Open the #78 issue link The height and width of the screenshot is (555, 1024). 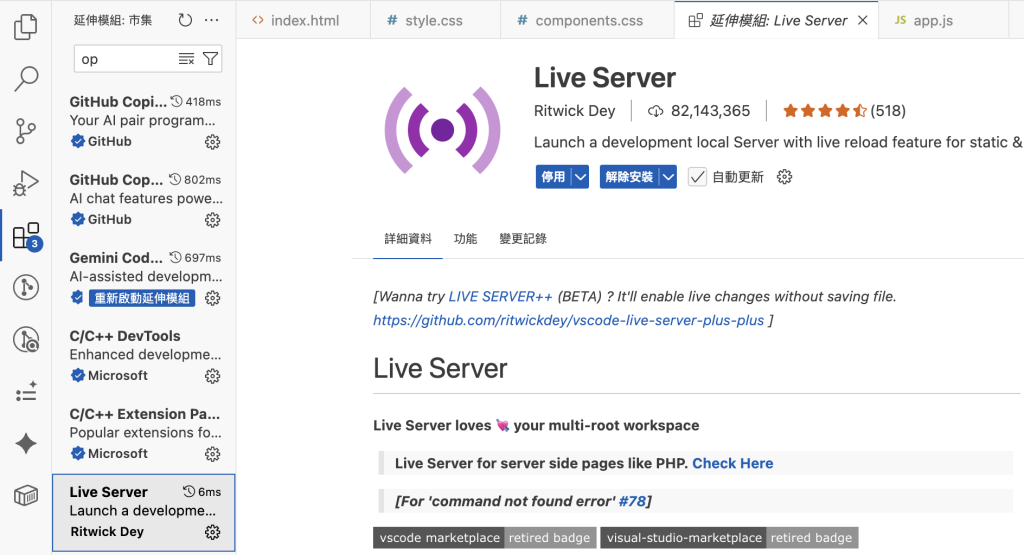pos(632,501)
